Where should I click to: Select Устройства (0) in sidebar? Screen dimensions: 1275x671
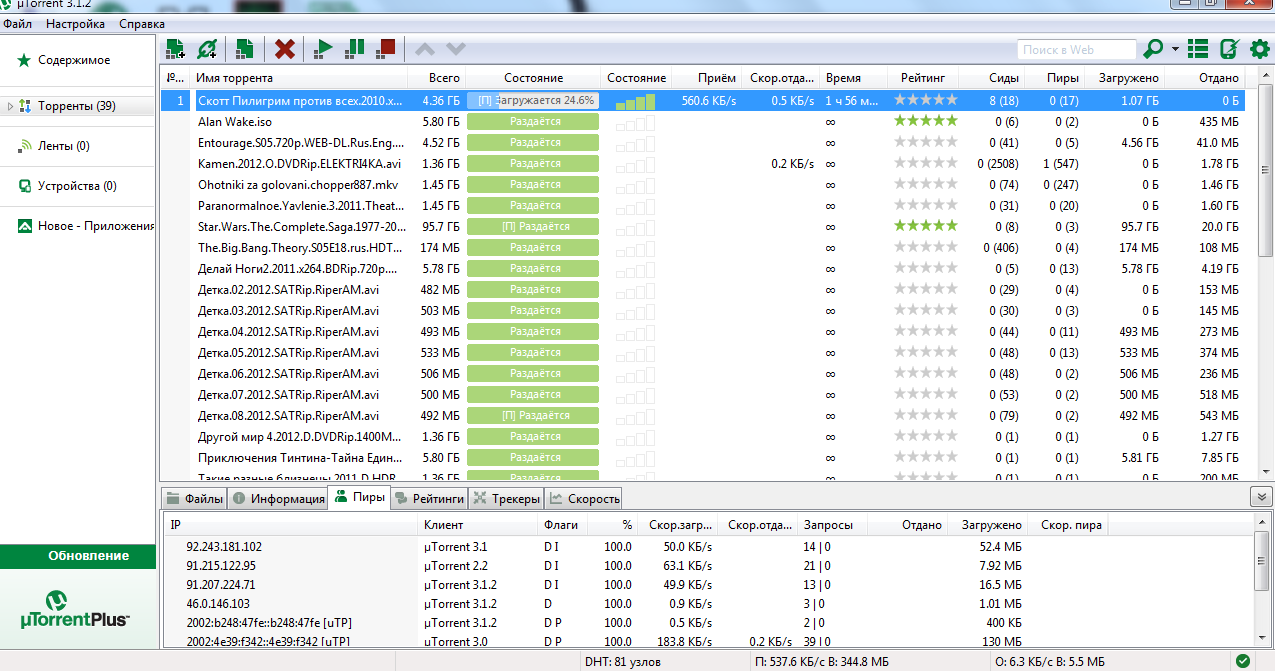click(x=68, y=186)
